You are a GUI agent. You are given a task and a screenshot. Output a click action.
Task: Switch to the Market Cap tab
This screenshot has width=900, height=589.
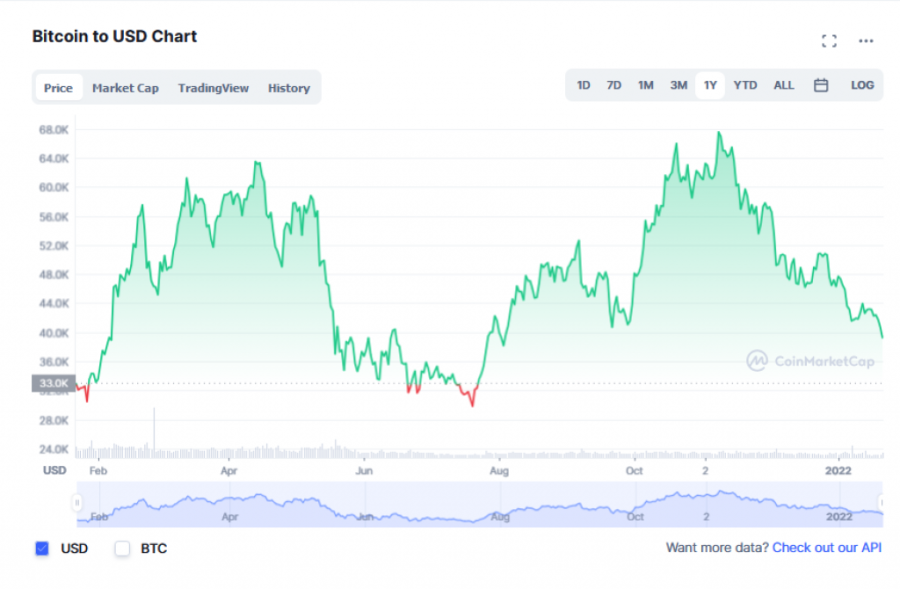coord(125,88)
